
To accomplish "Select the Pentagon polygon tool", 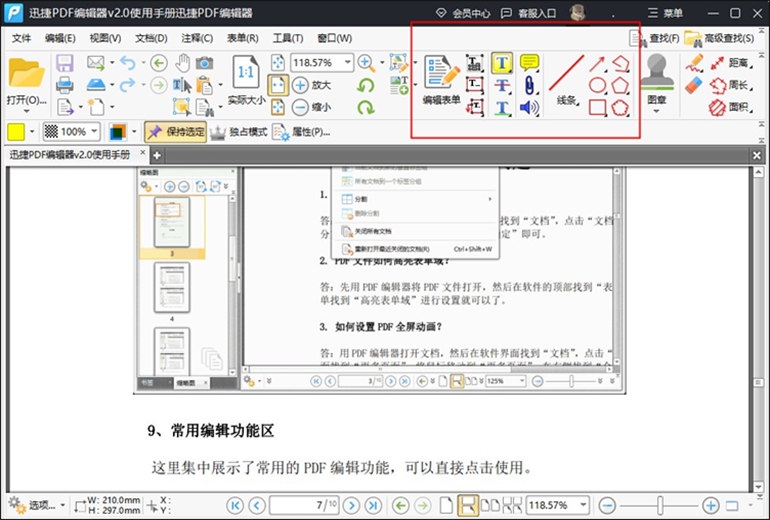I will [620, 85].
